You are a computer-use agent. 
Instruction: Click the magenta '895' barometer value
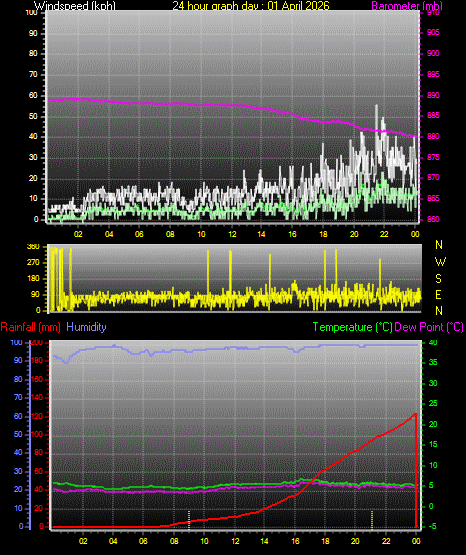(433, 74)
